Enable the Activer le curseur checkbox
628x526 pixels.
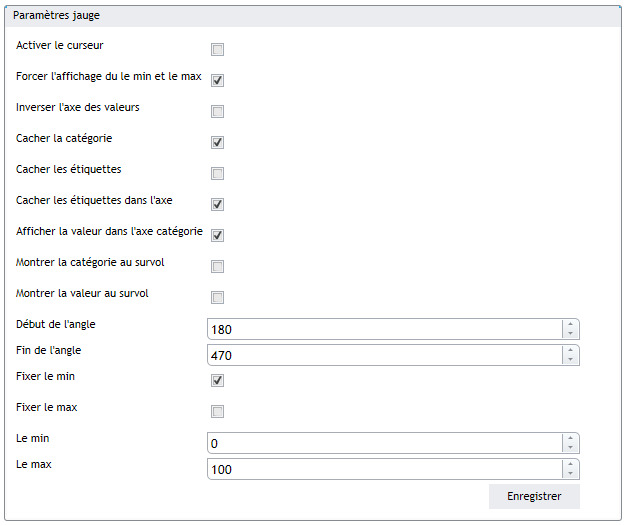click(217, 50)
